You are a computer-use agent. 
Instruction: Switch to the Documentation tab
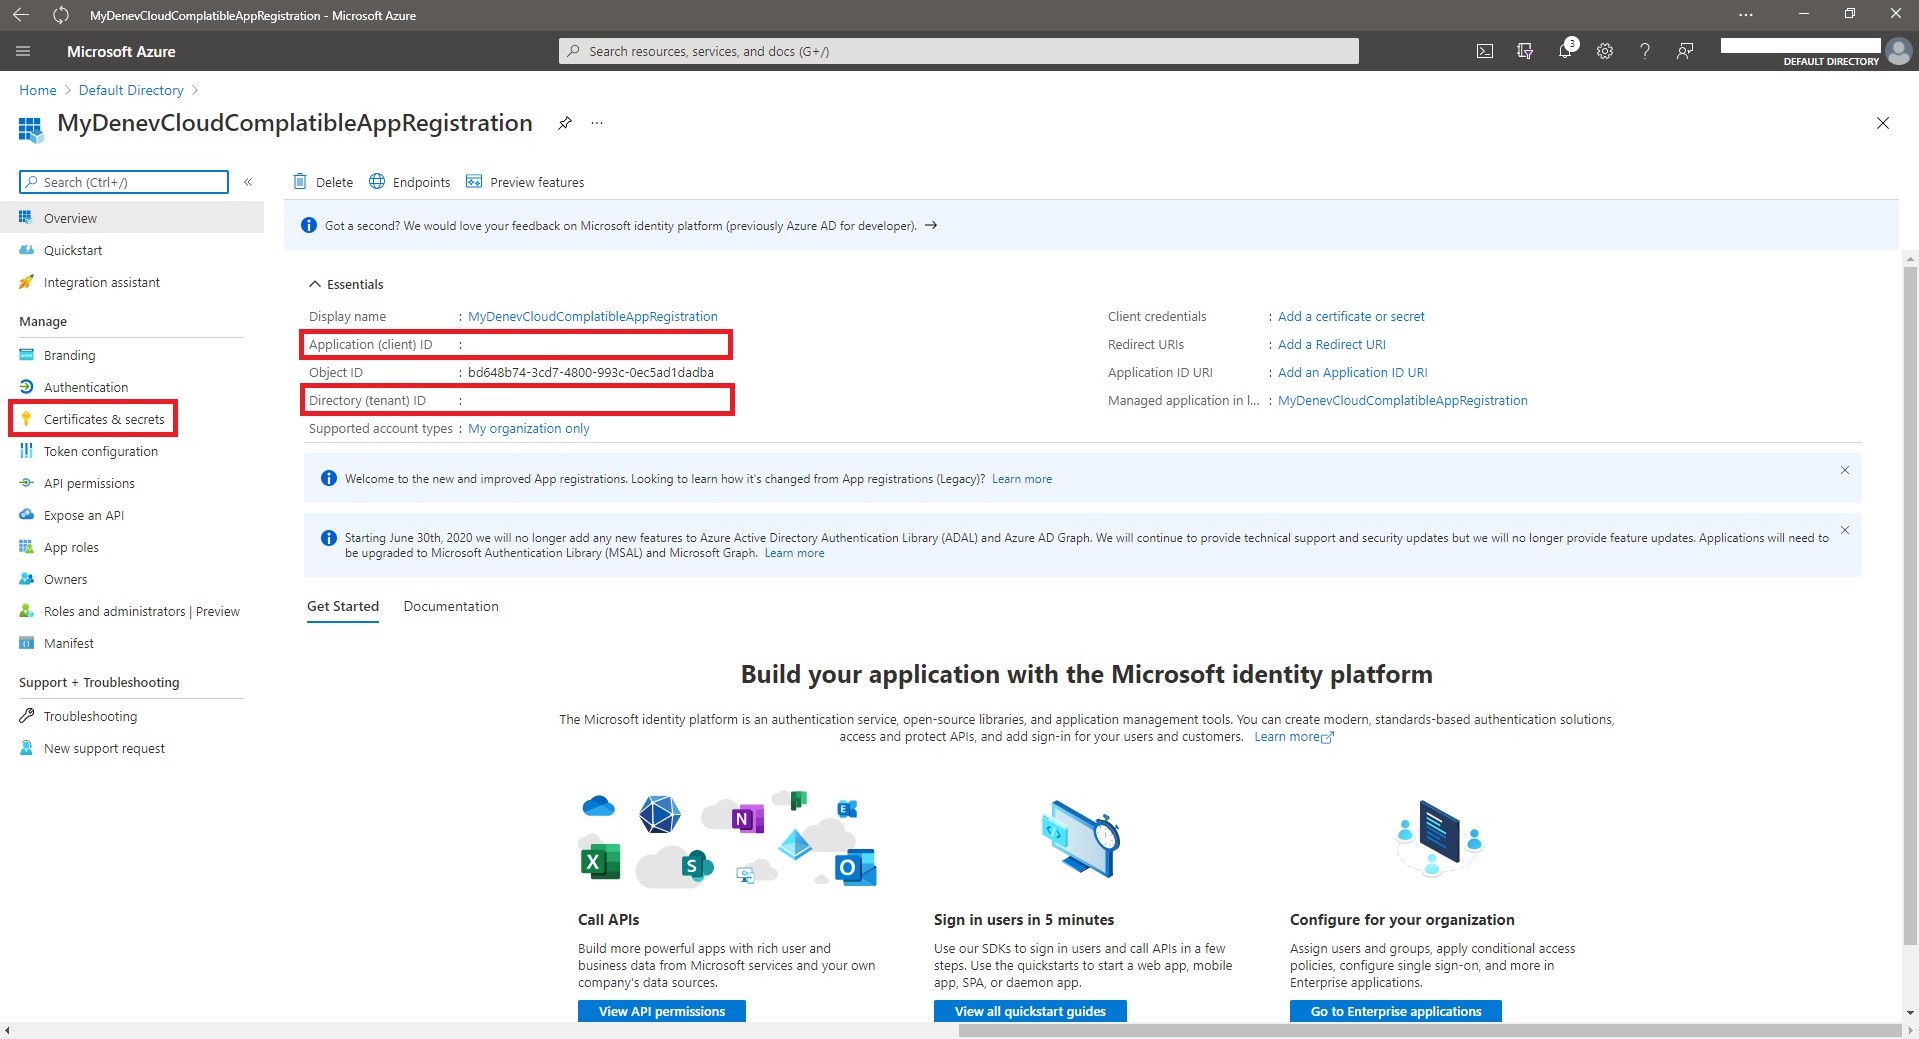[450, 606]
